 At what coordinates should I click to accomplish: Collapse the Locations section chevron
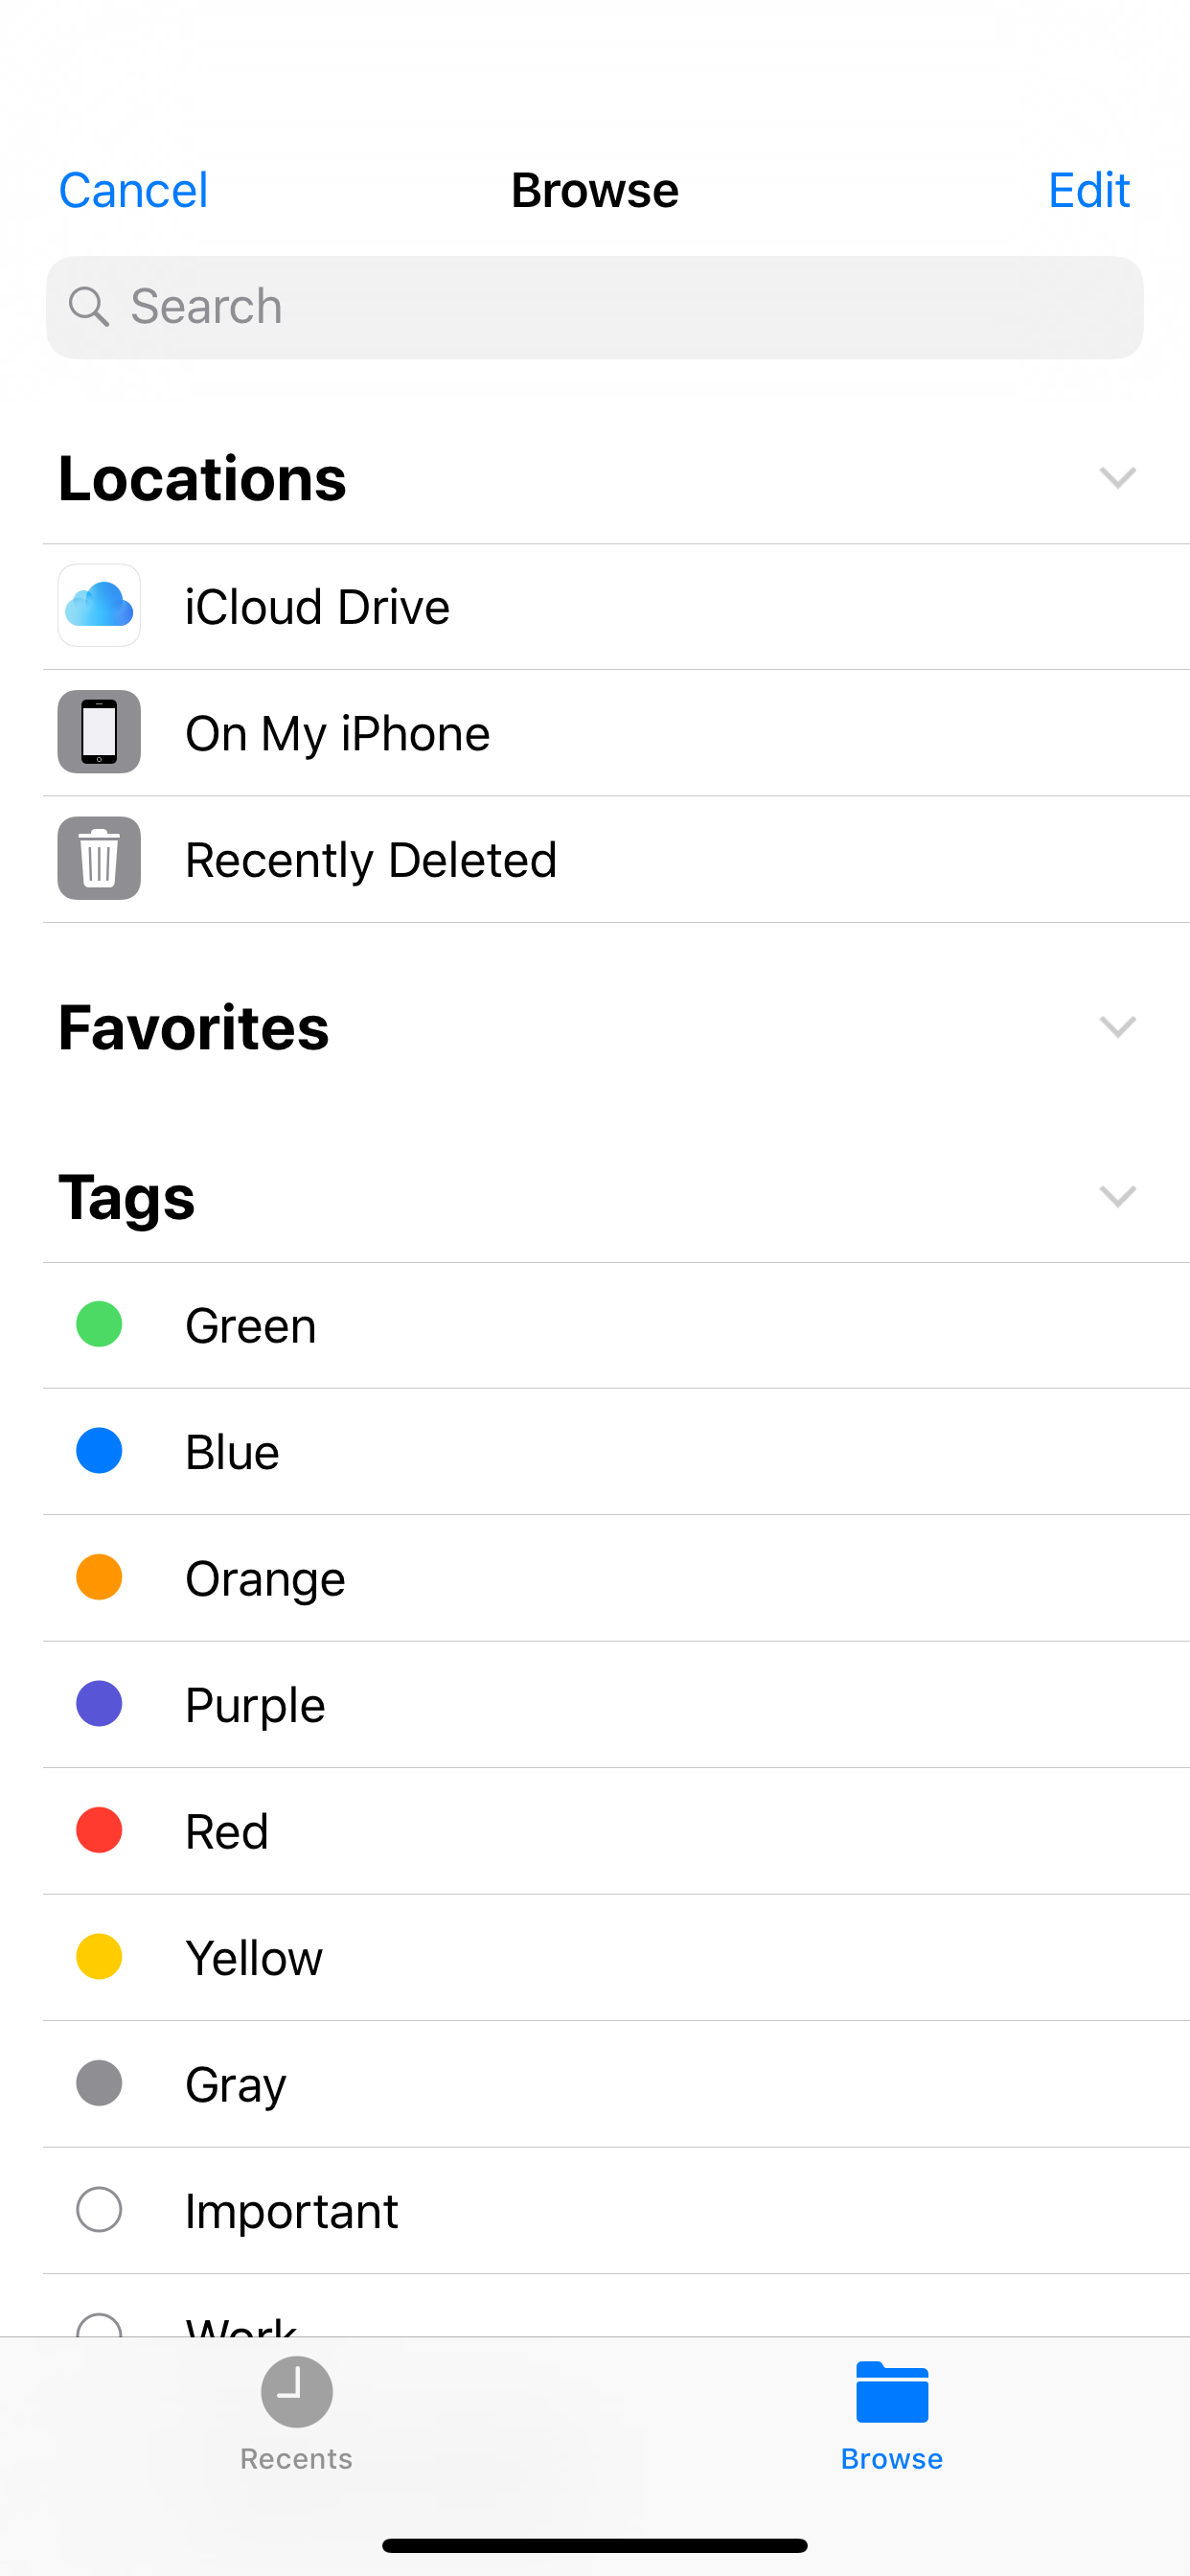pyautogui.click(x=1117, y=478)
